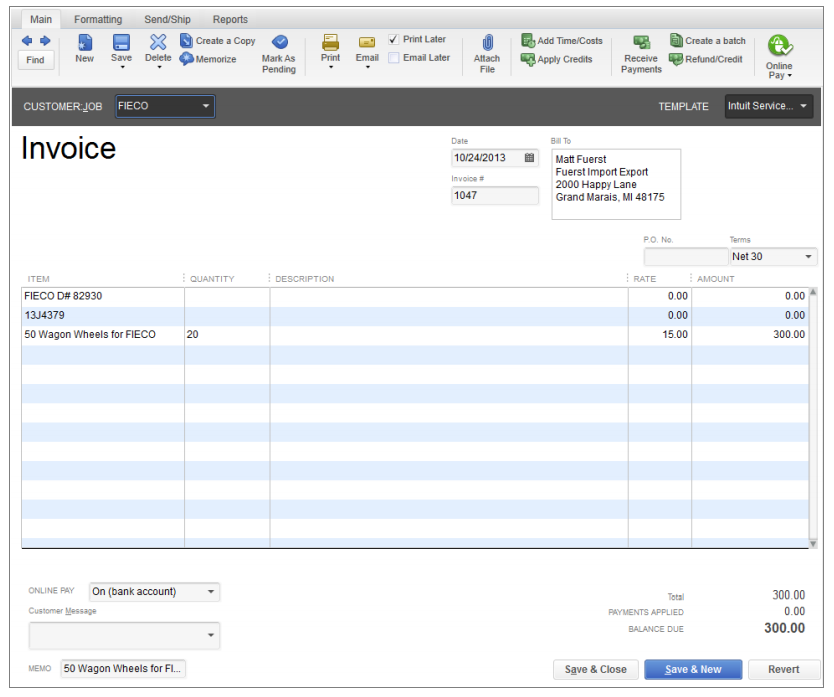Click rate cell showing 15.00

tap(660, 335)
